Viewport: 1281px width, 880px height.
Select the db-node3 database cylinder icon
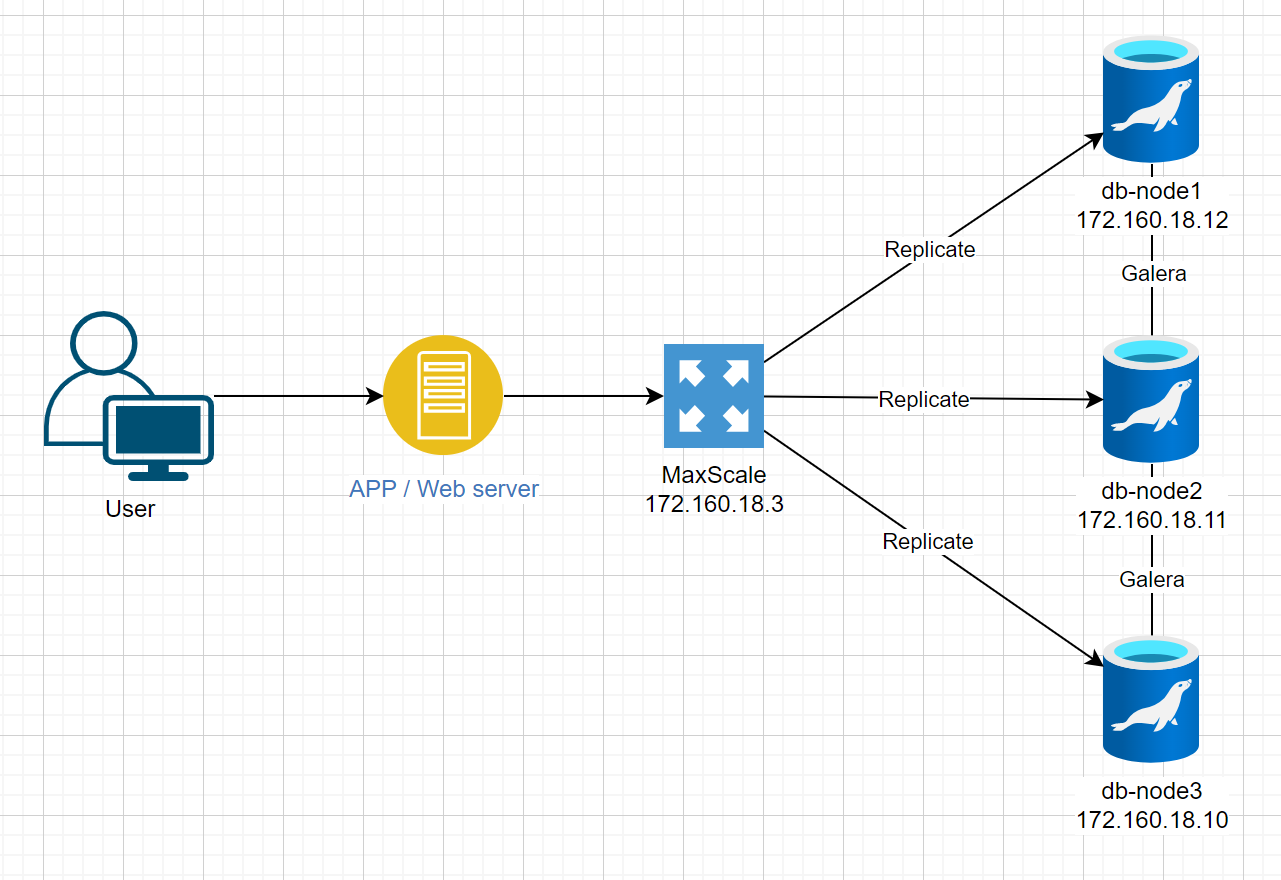1152,700
